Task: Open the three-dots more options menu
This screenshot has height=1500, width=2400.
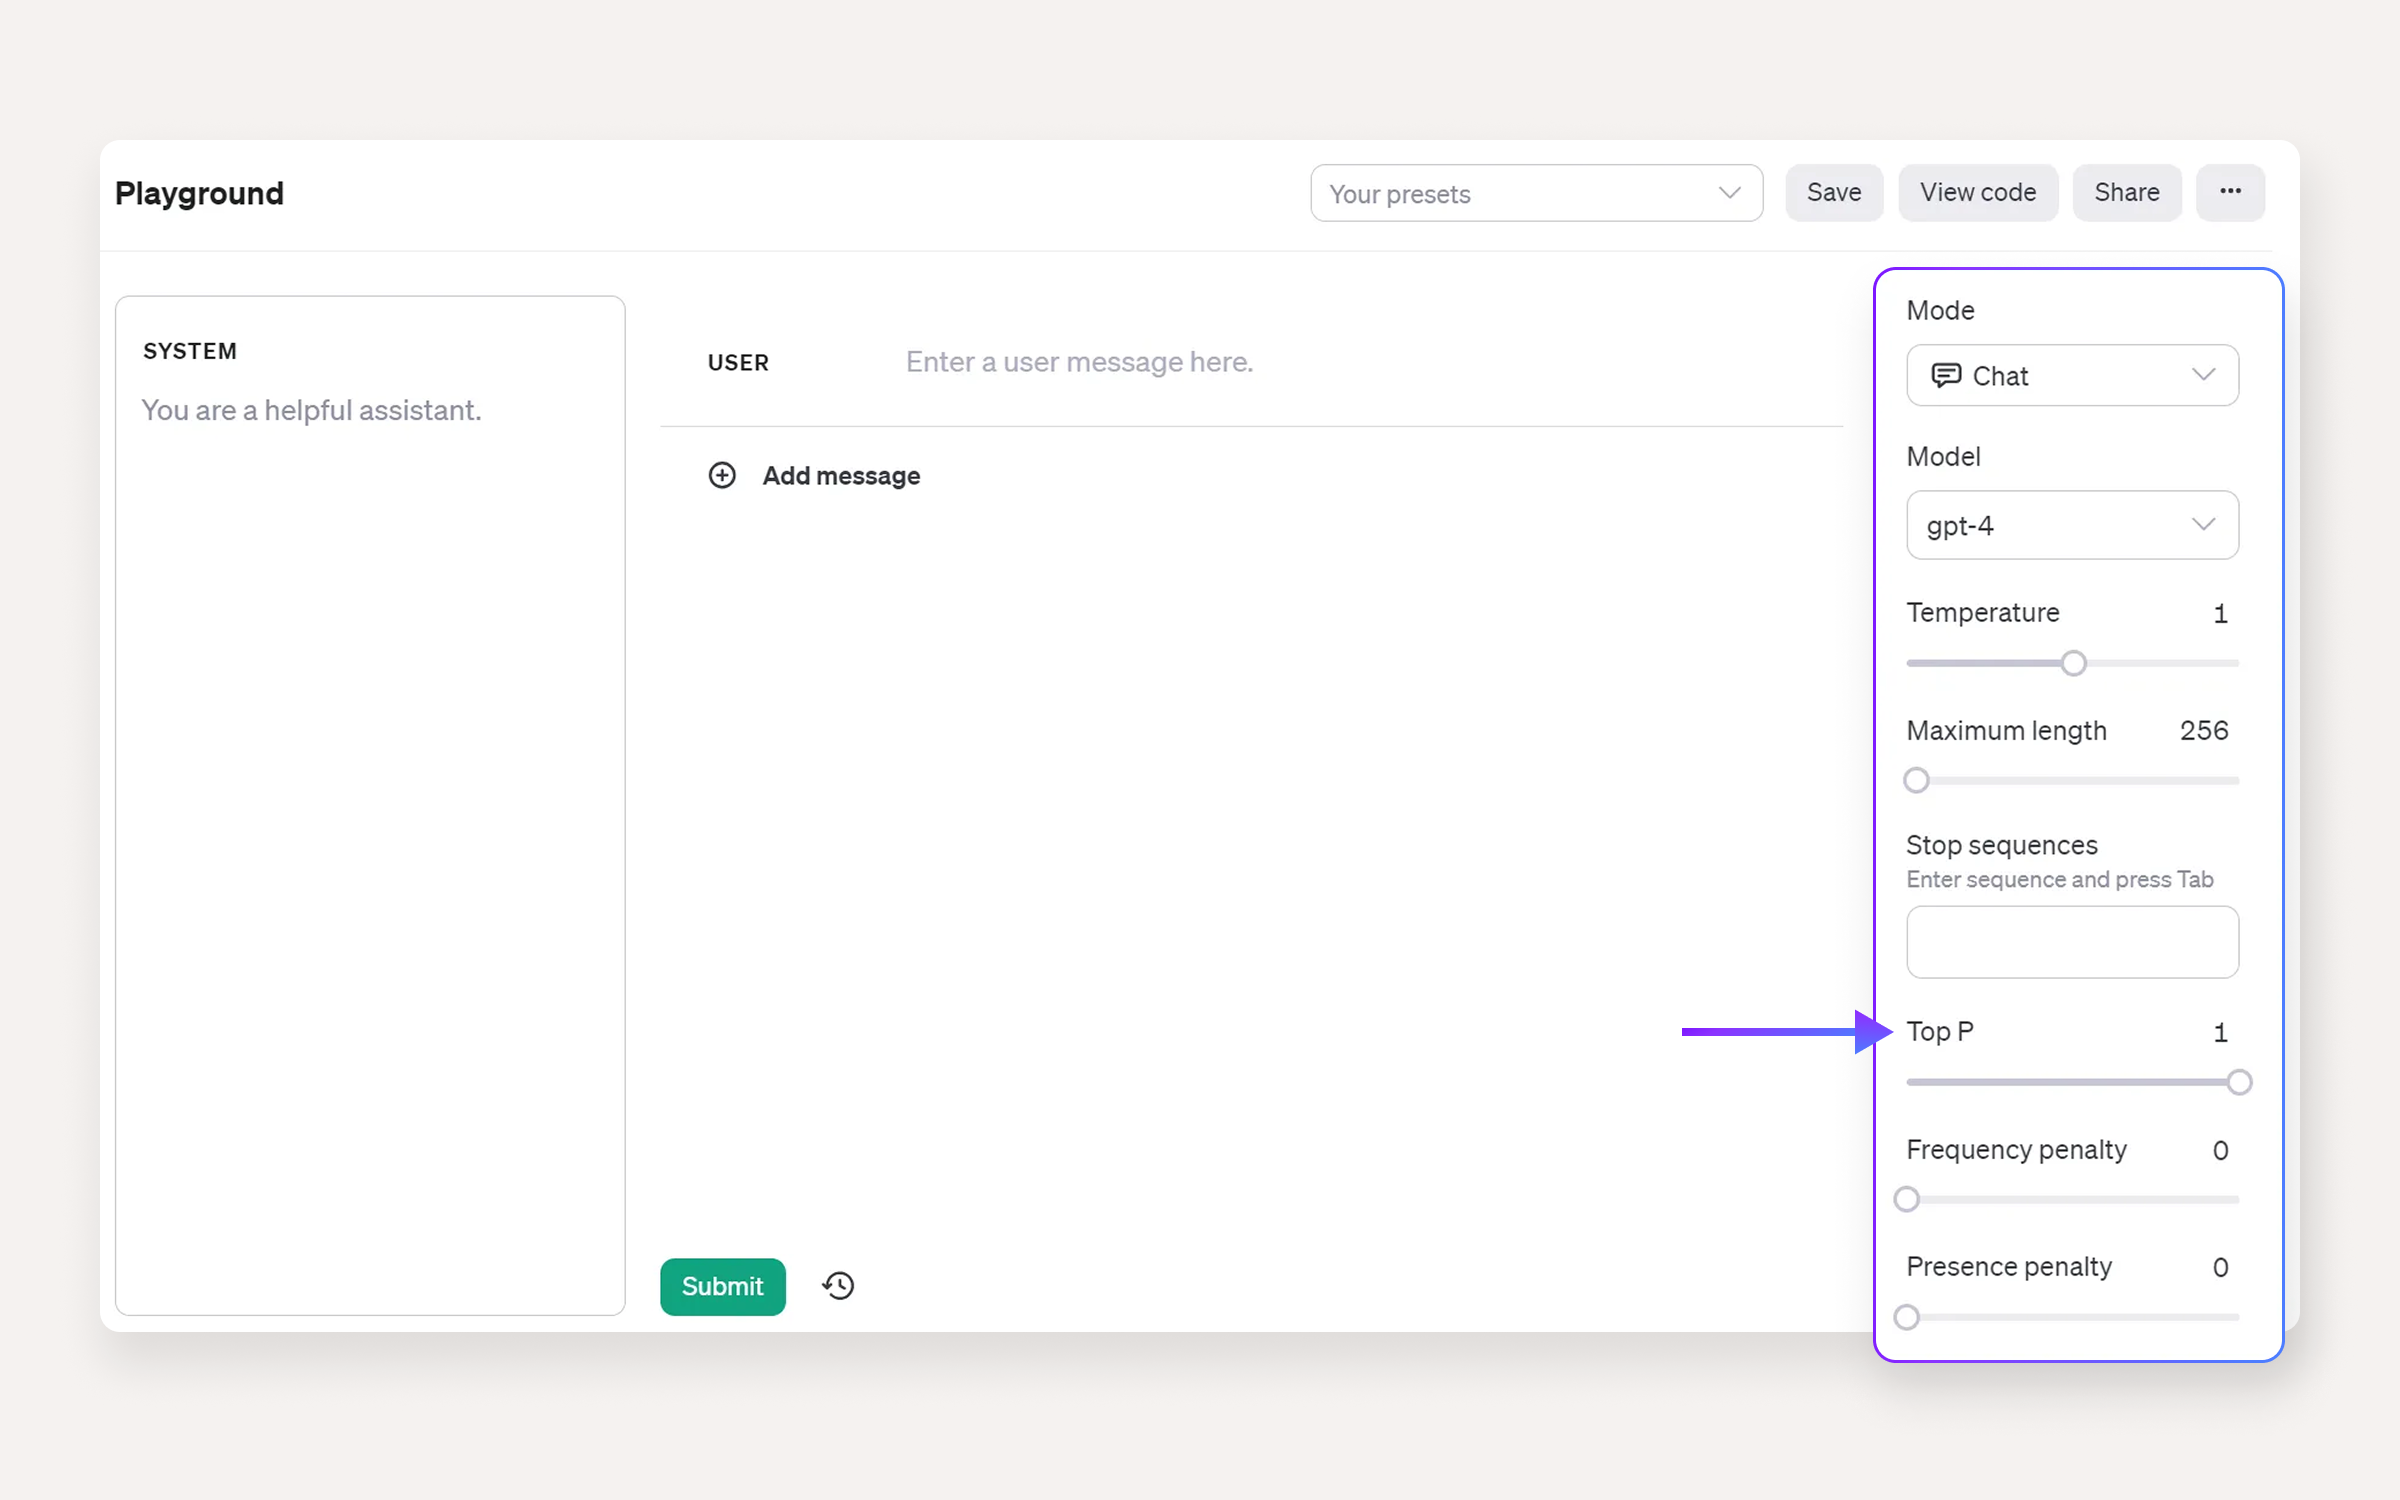Action: point(2229,192)
